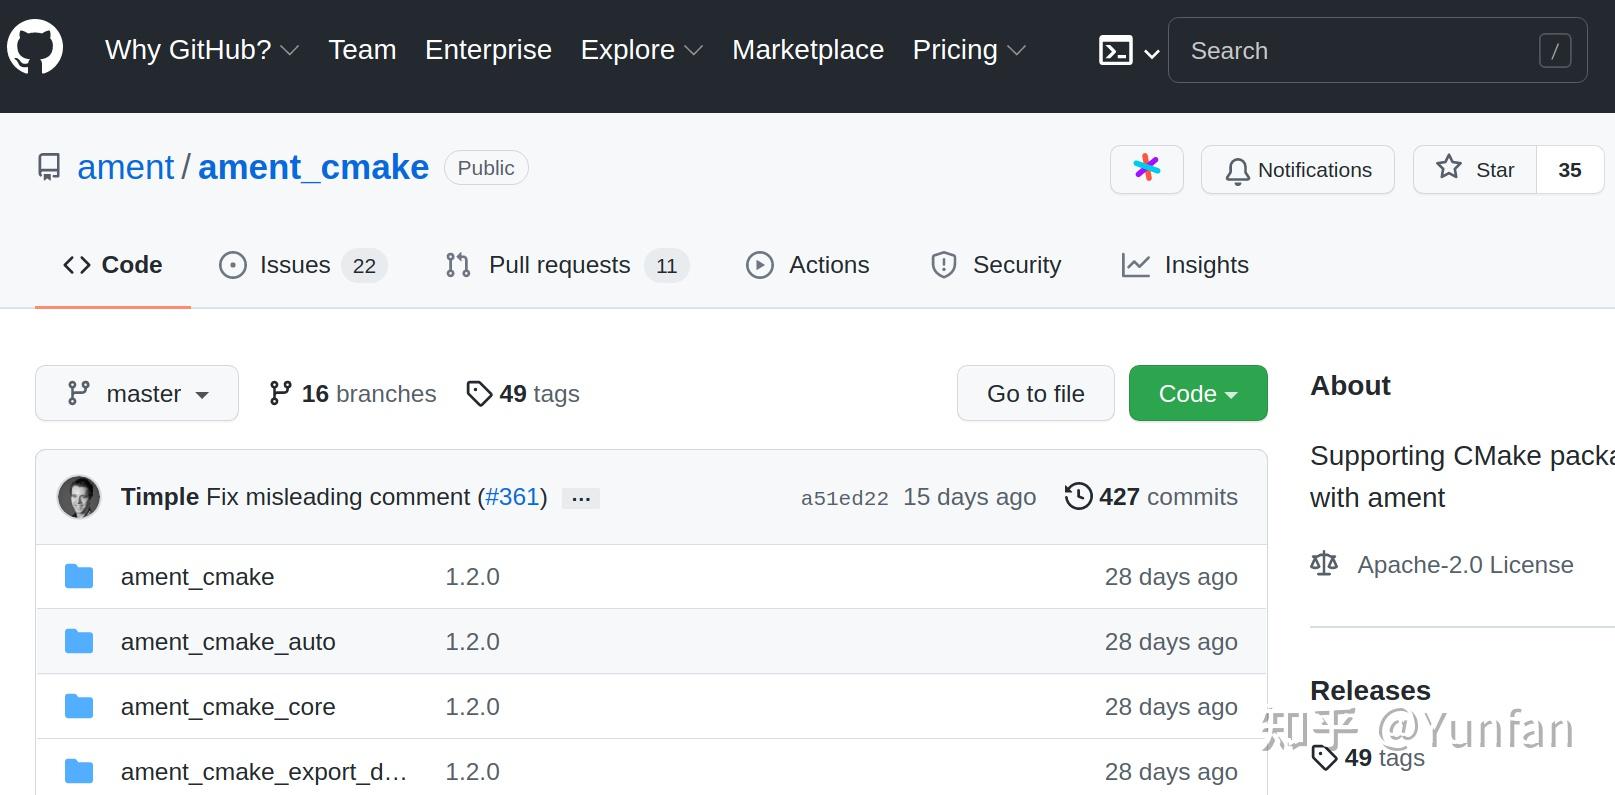The height and width of the screenshot is (795, 1615).
Task: Expand commit message ellipsis button
Action: (x=580, y=498)
